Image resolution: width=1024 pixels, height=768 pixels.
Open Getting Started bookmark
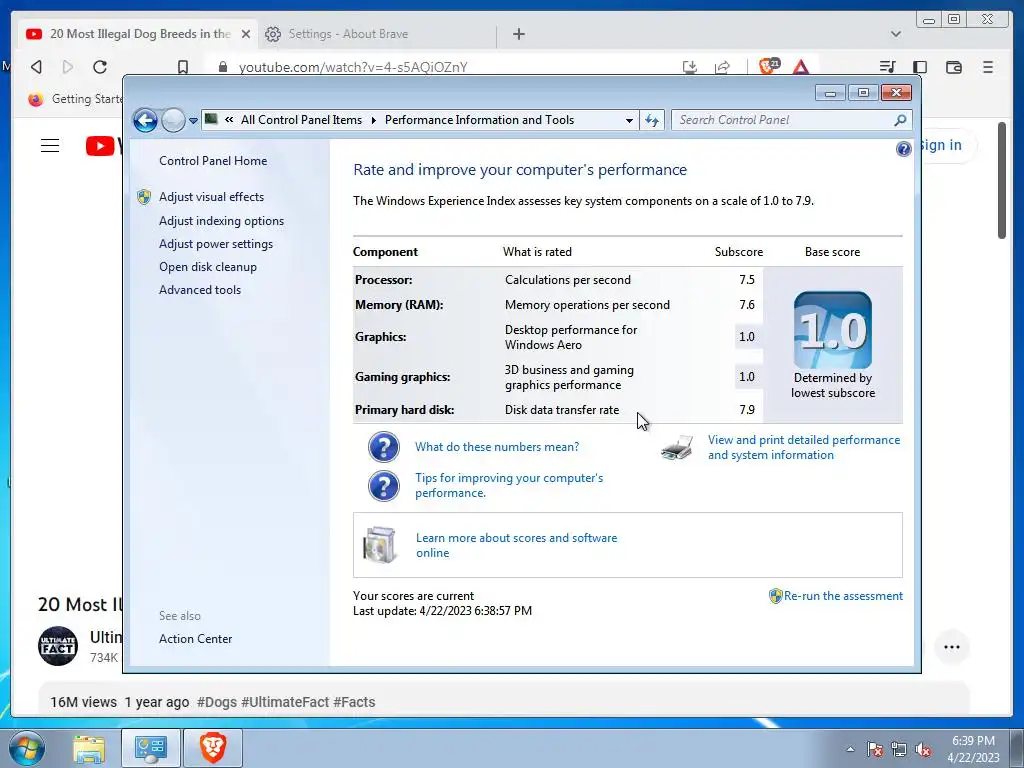click(76, 99)
